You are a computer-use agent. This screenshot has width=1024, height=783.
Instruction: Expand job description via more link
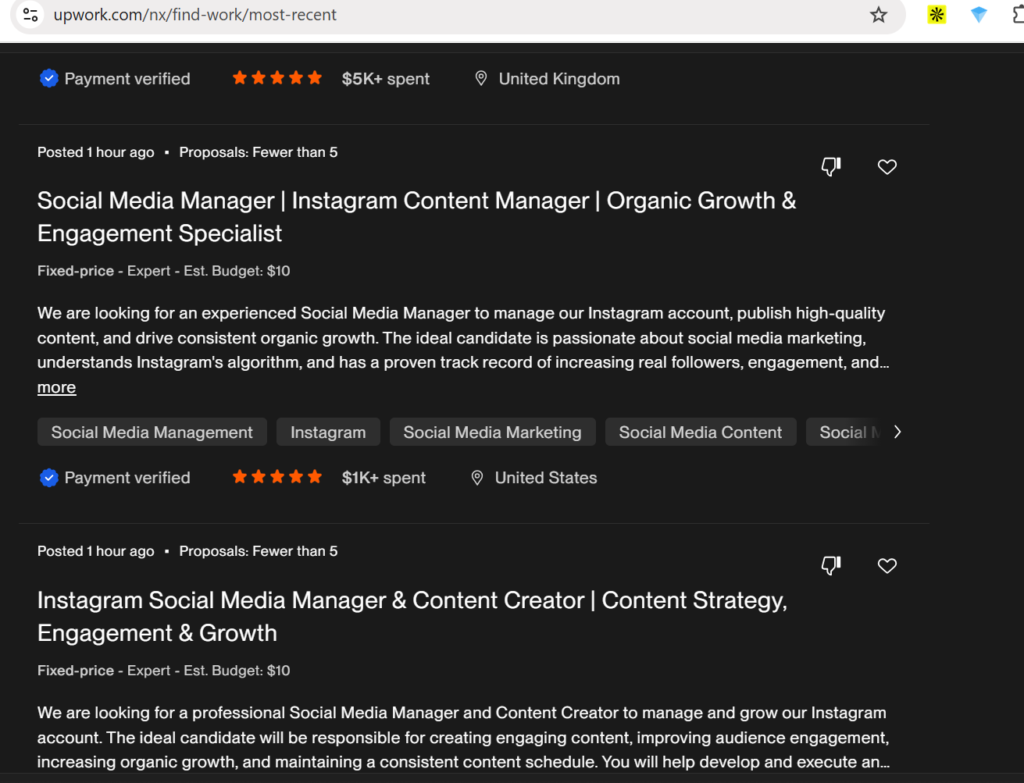[56, 387]
